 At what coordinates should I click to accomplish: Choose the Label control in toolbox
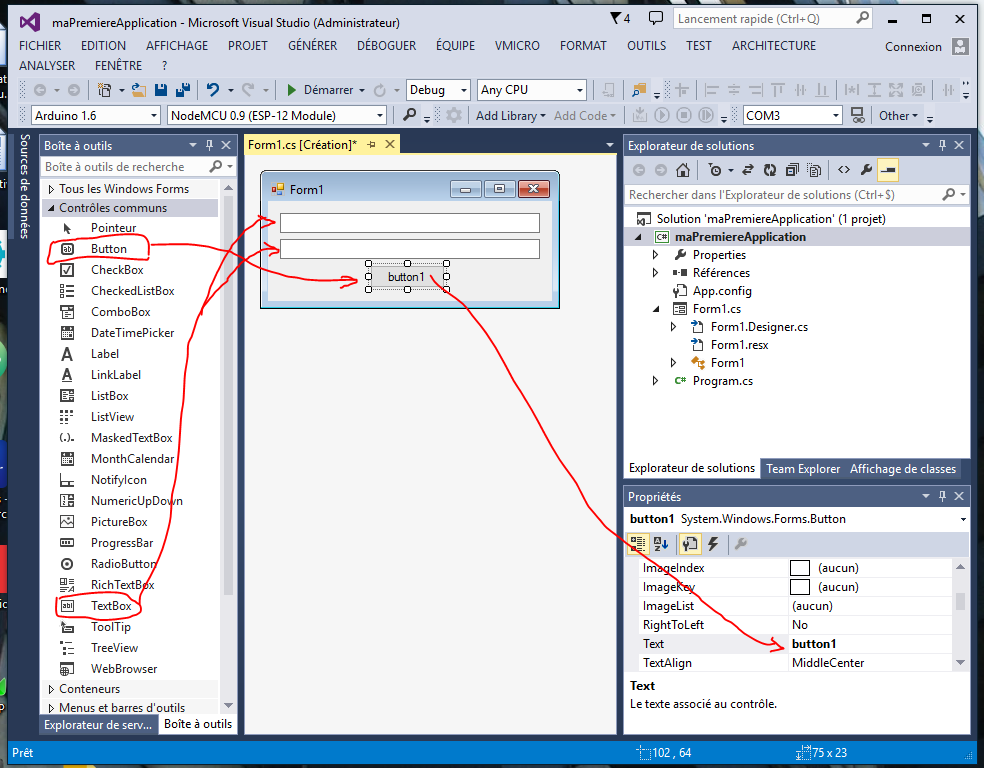click(x=104, y=354)
